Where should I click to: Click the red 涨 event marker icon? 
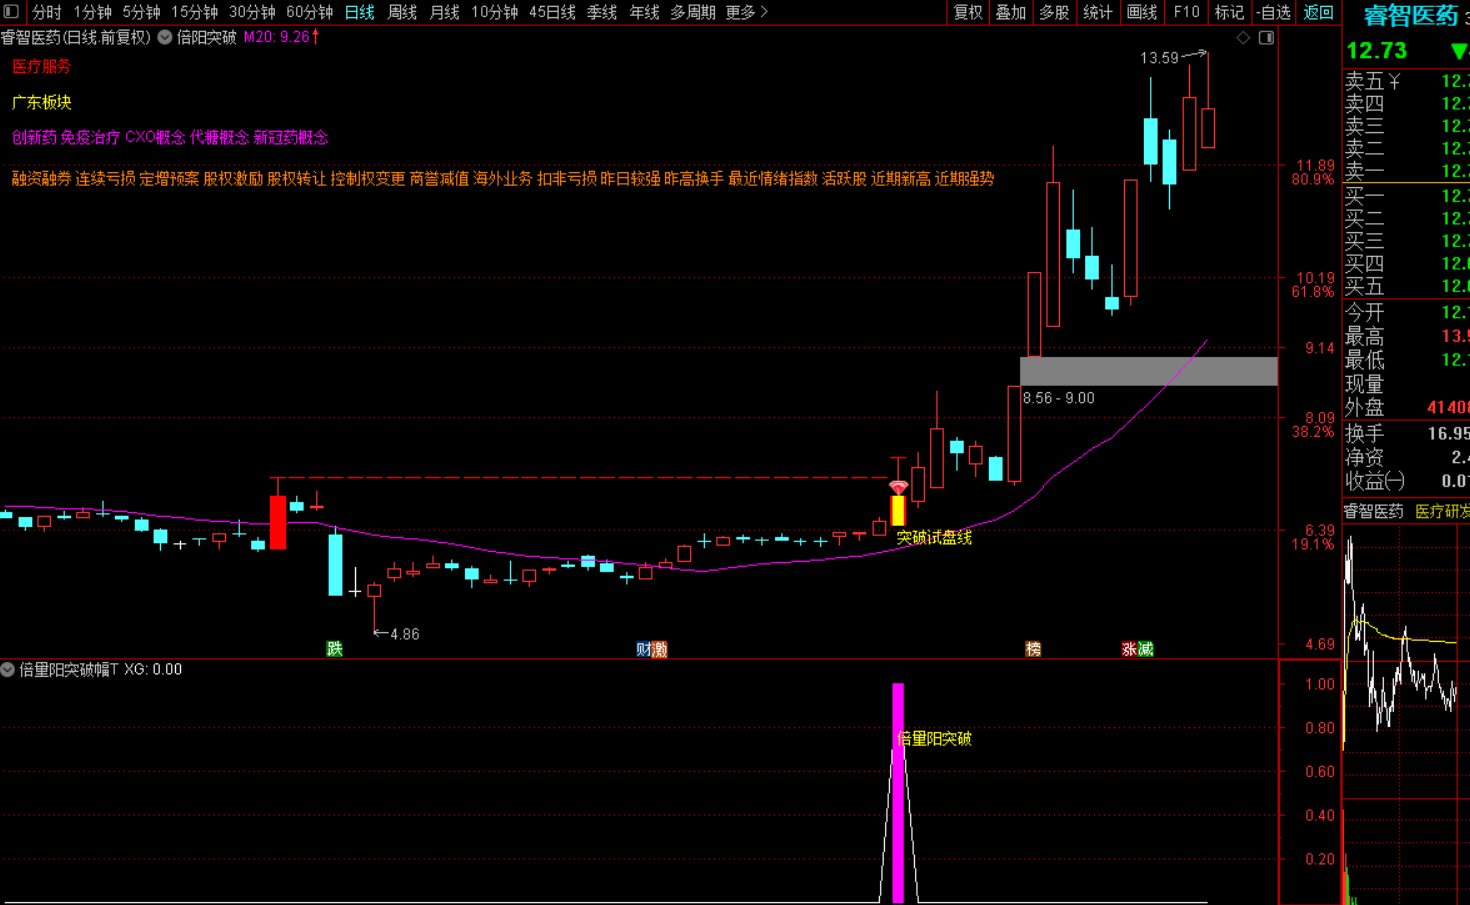click(x=1129, y=649)
